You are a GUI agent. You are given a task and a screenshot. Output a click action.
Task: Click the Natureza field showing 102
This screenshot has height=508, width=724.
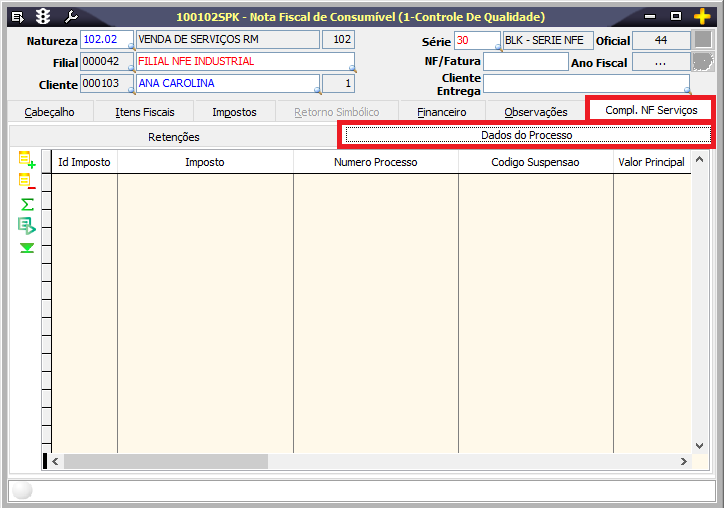pyautogui.click(x=338, y=40)
